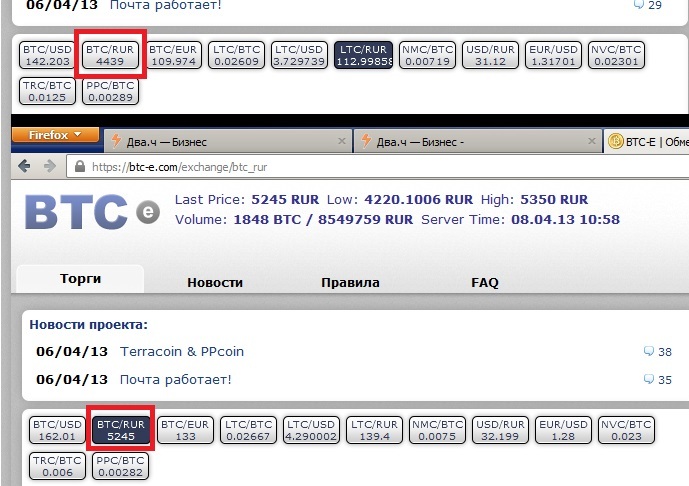Switch to the BTC-E tab
Screen dimensions: 689x486
click(646, 141)
